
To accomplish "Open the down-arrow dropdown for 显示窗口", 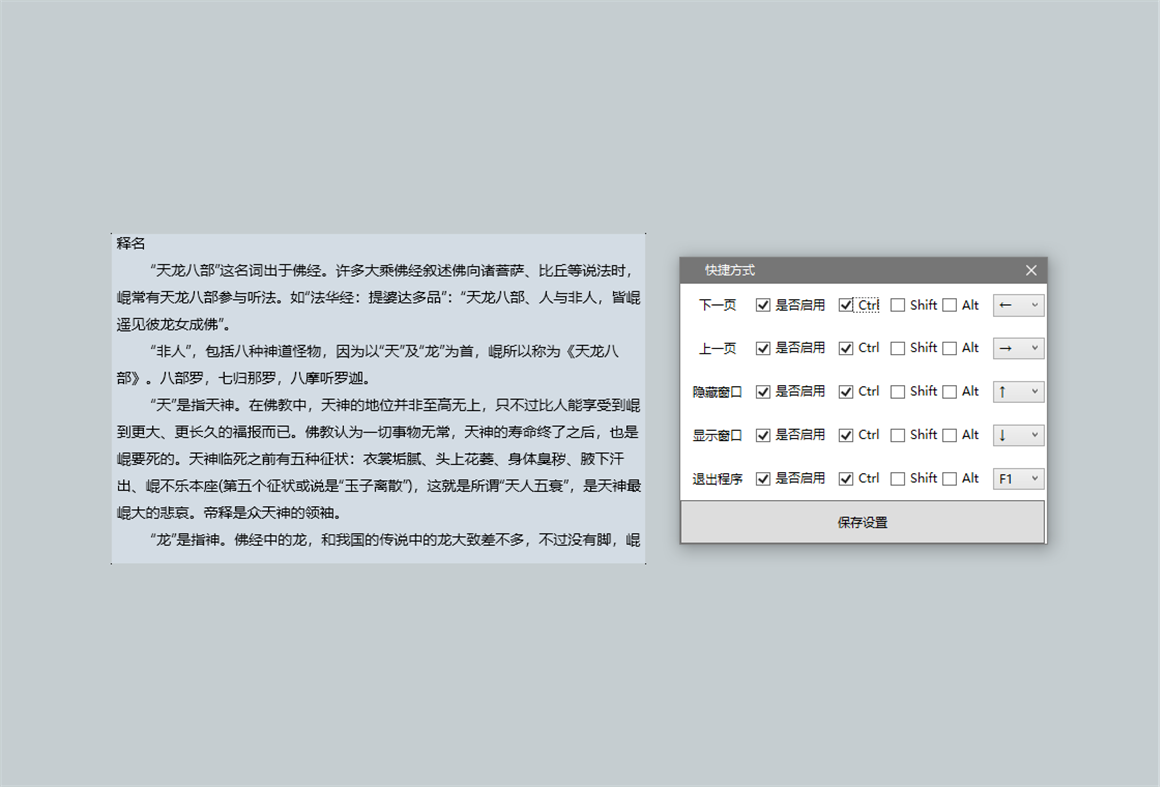I will [1018, 435].
